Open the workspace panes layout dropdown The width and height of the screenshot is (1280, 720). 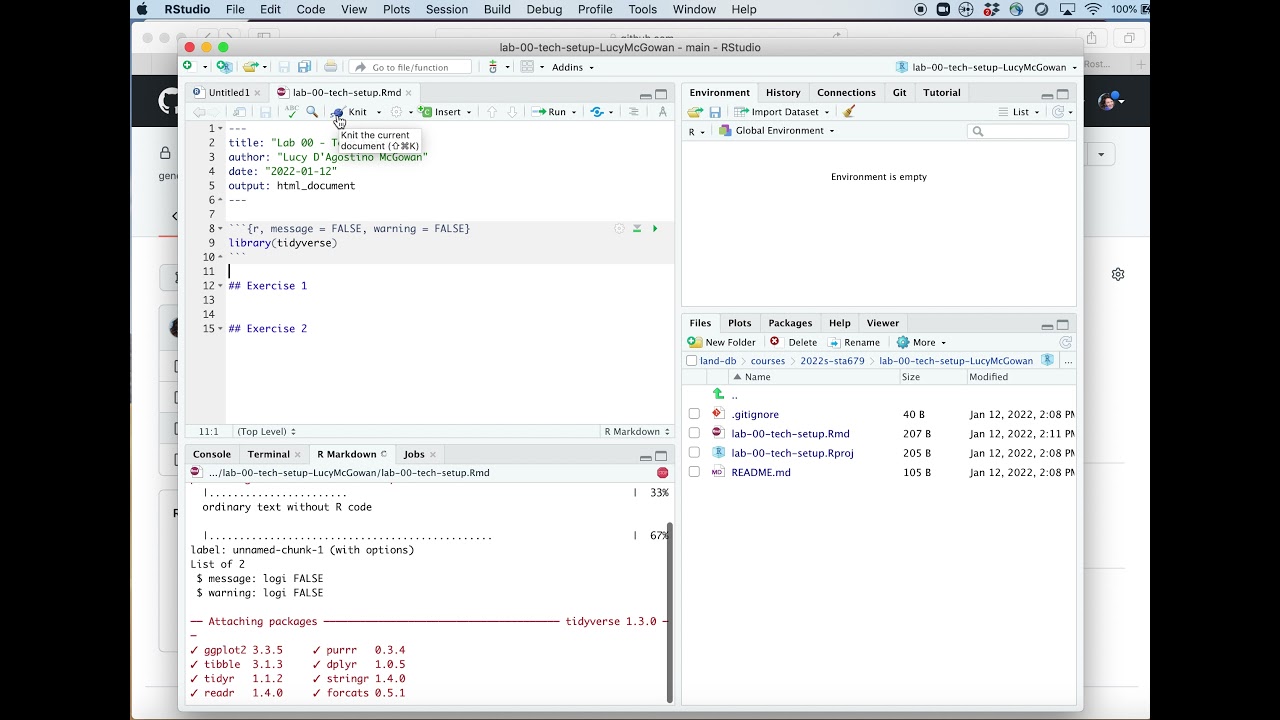[531, 67]
